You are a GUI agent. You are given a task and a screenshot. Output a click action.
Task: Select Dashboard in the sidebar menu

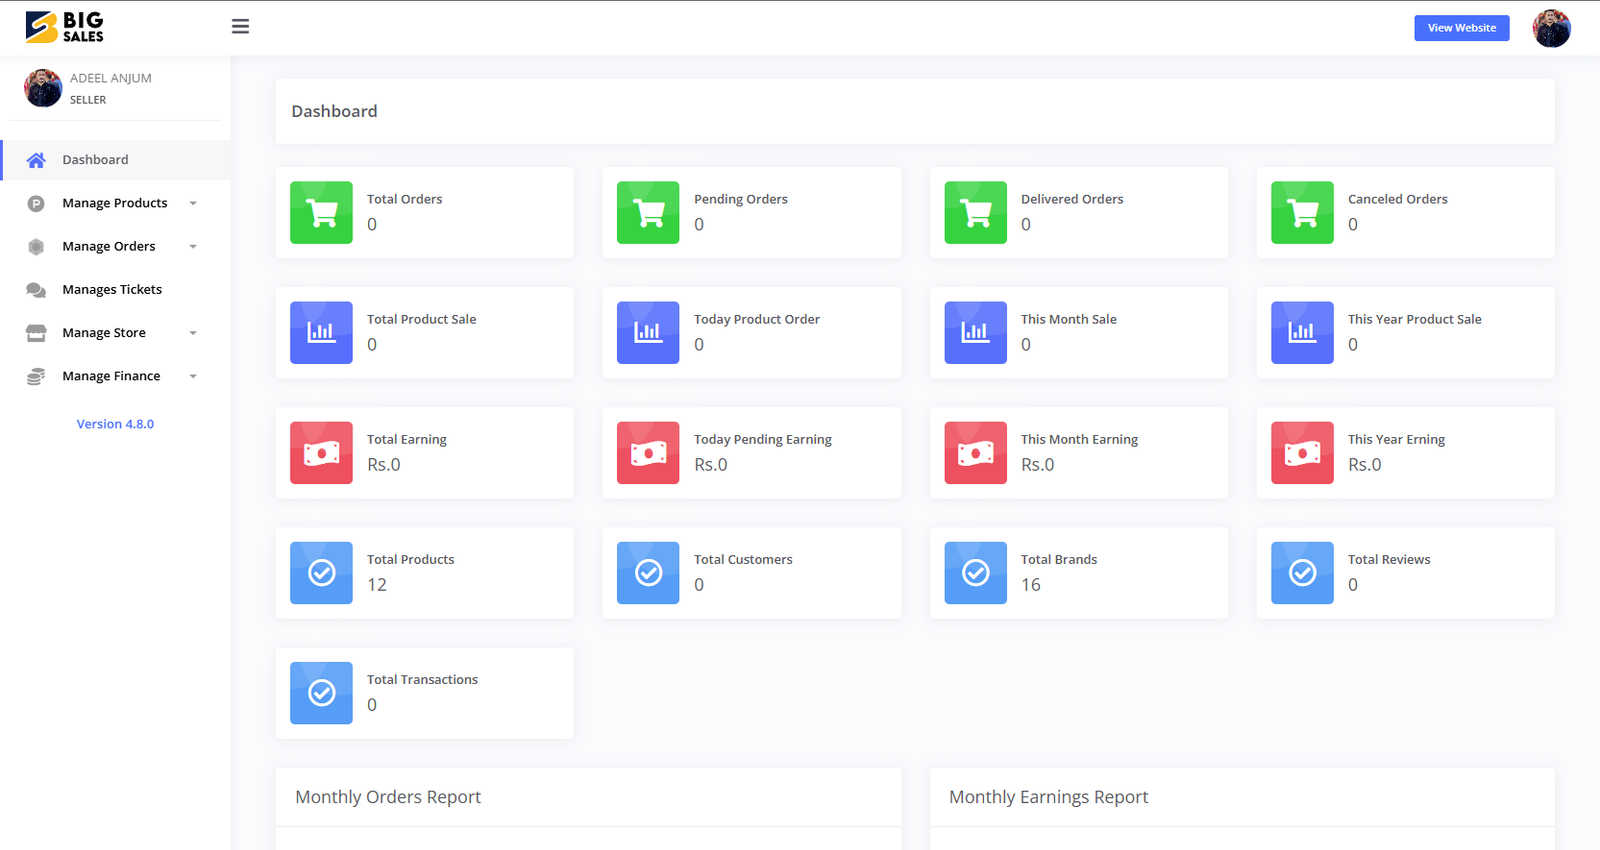pyautogui.click(x=96, y=160)
